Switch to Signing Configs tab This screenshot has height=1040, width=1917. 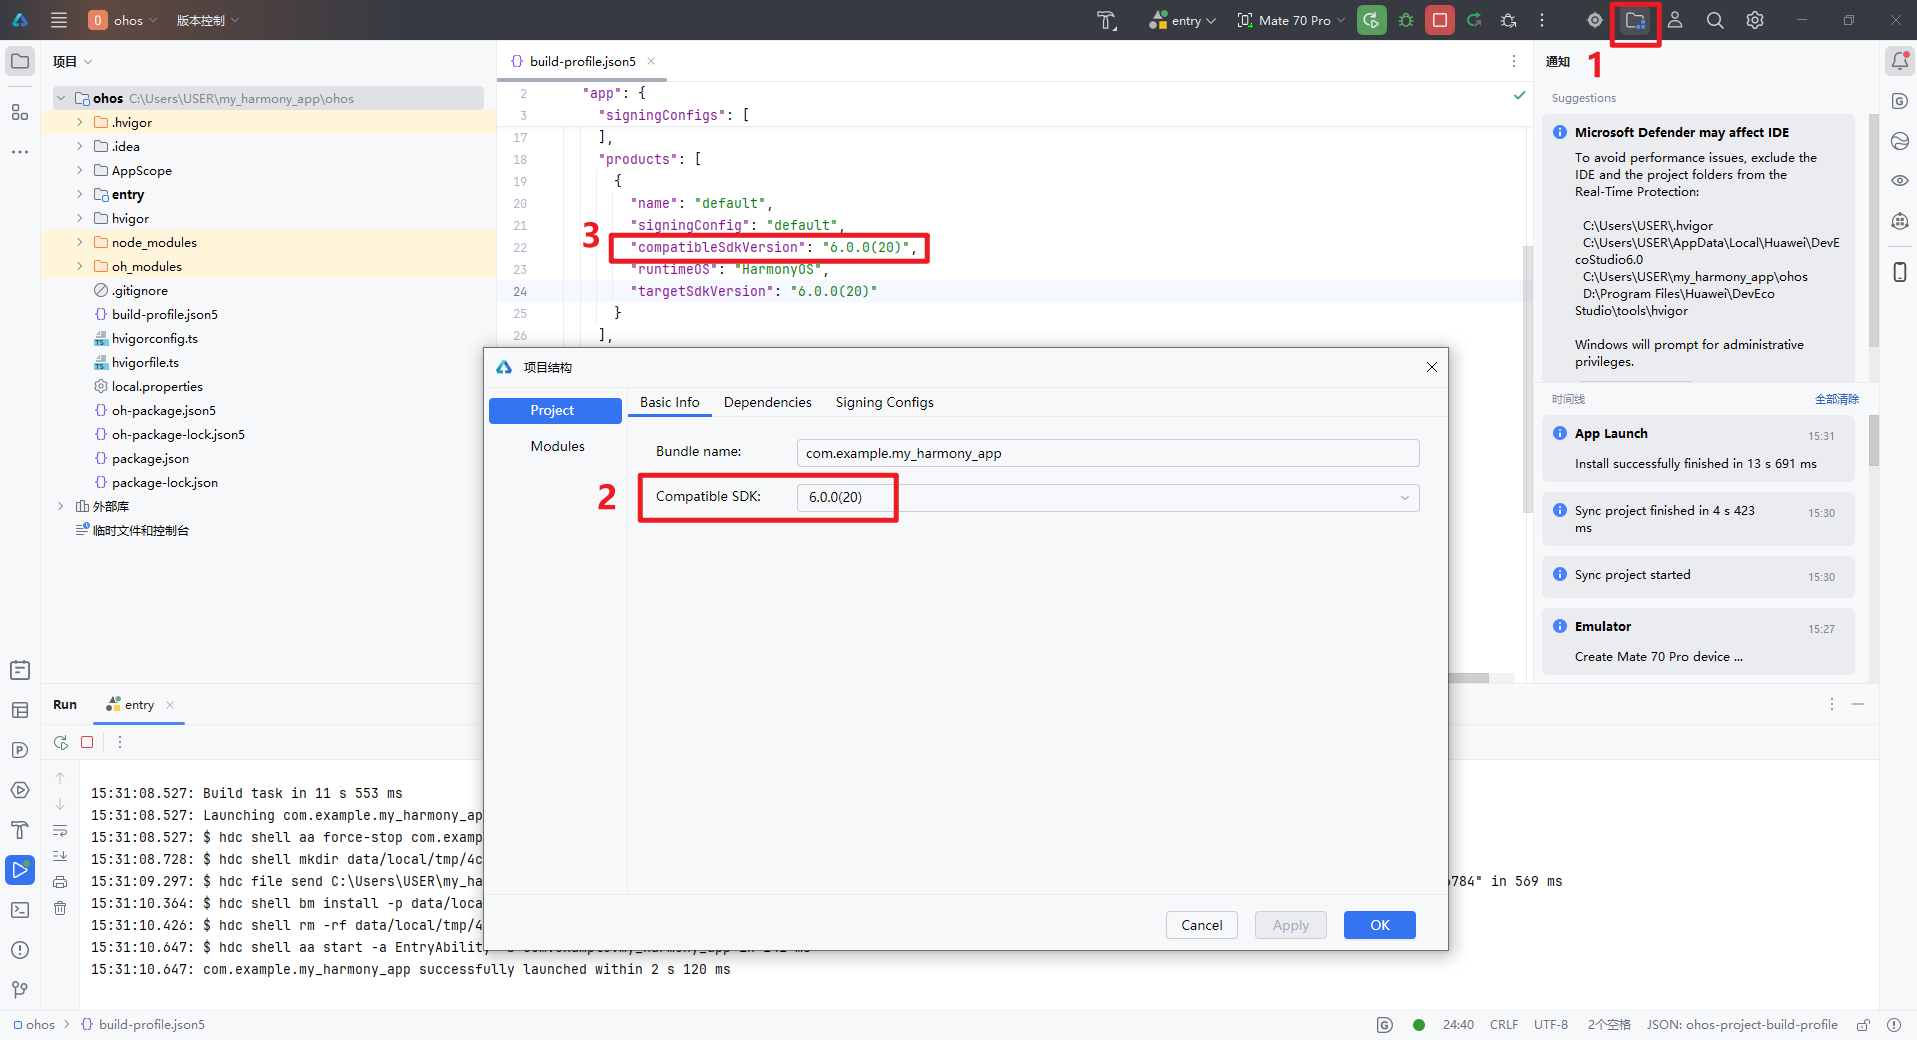pos(884,402)
